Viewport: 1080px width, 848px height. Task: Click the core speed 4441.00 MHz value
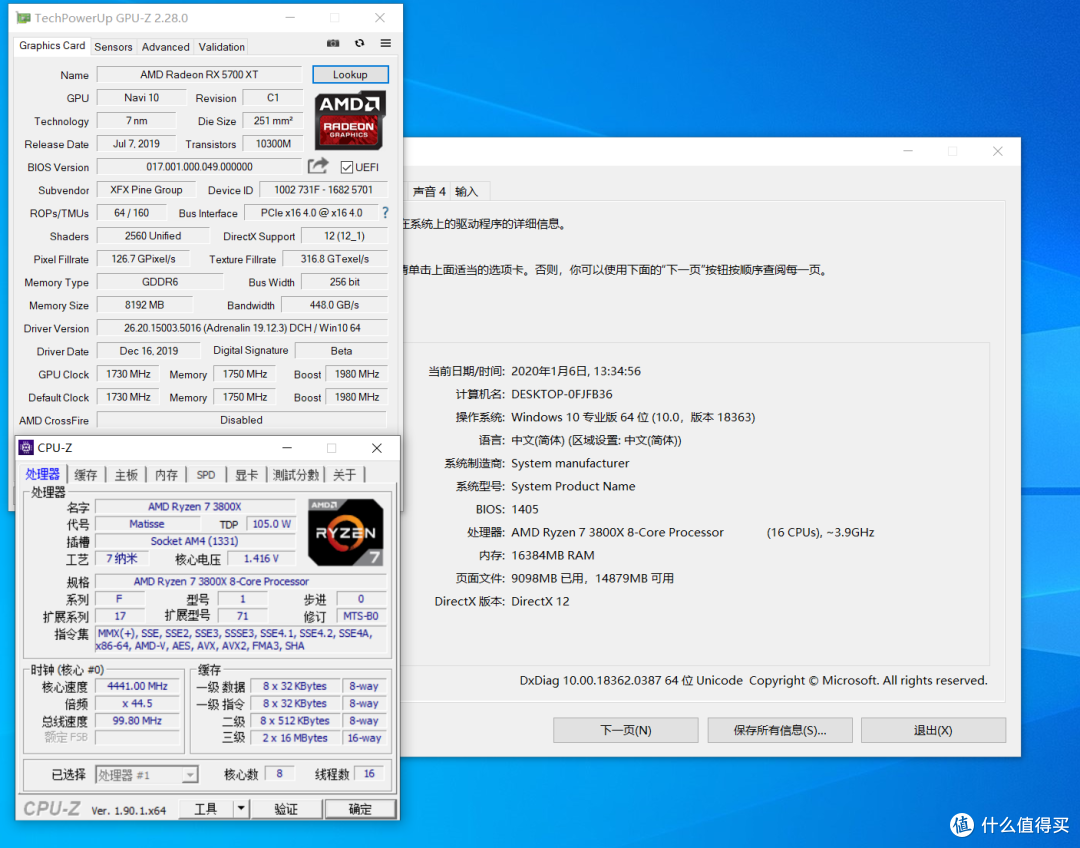(x=137, y=686)
